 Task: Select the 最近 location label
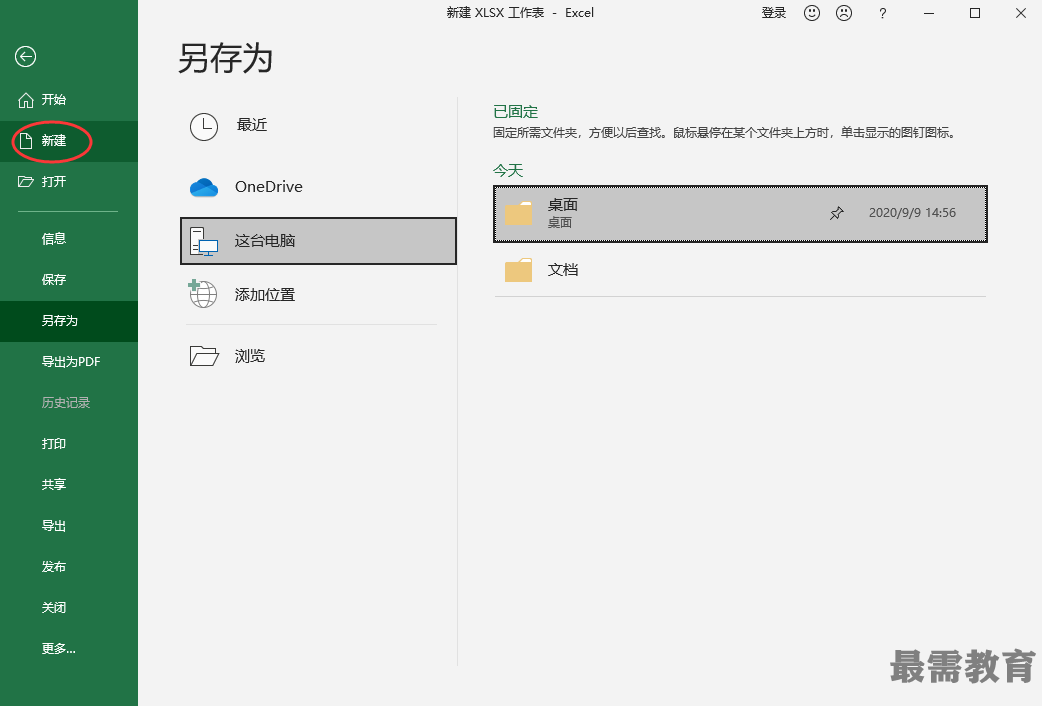(252, 125)
